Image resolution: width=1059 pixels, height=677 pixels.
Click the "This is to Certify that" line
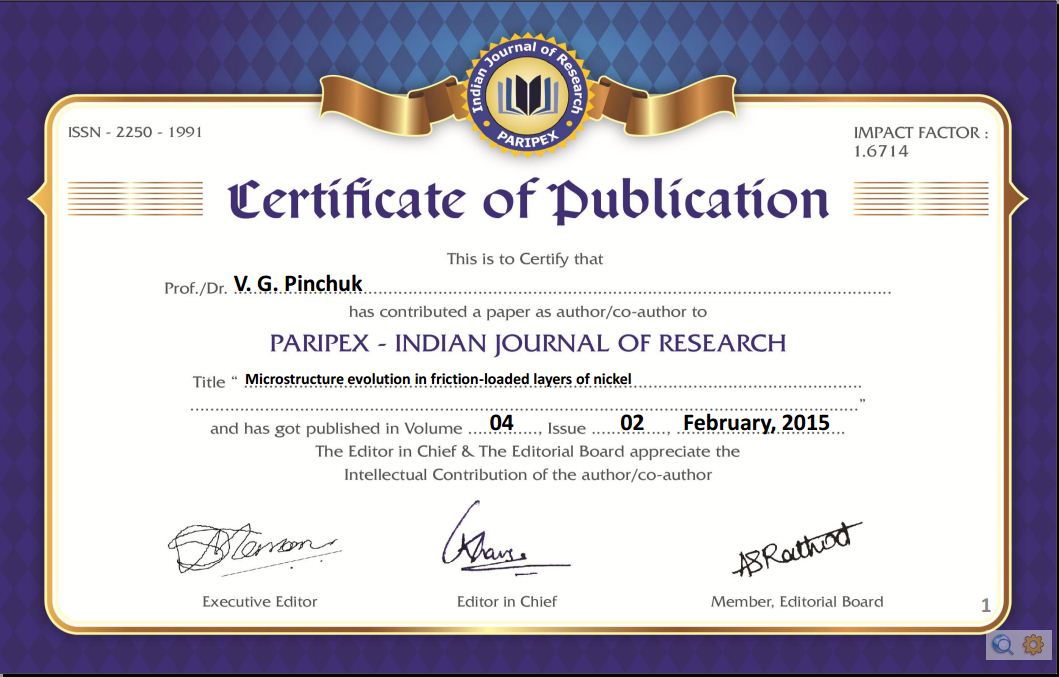525,259
